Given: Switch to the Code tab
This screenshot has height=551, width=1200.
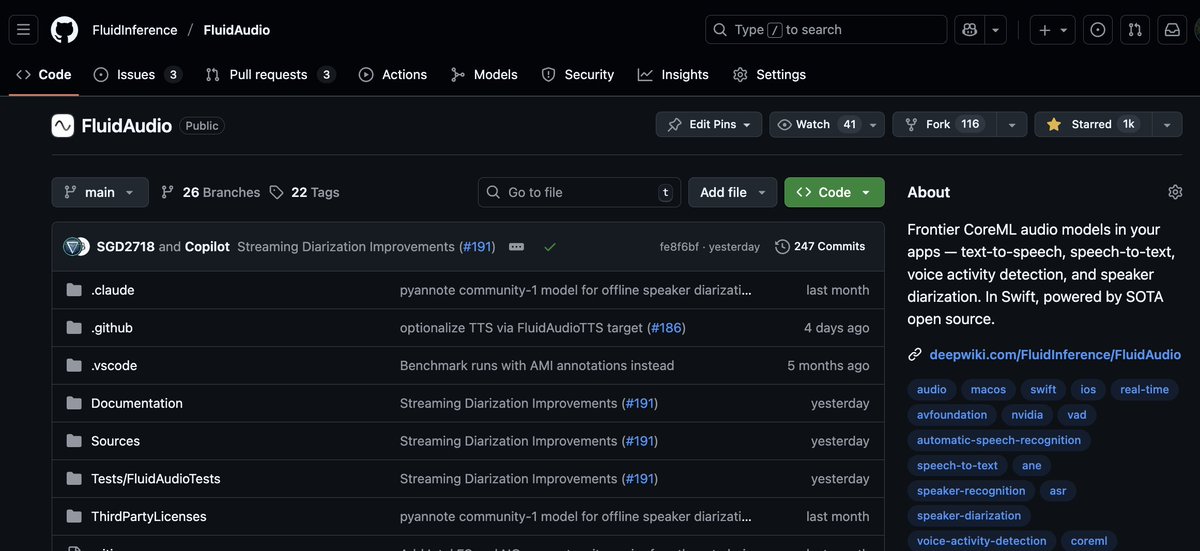Looking at the screenshot, I should (44, 75).
